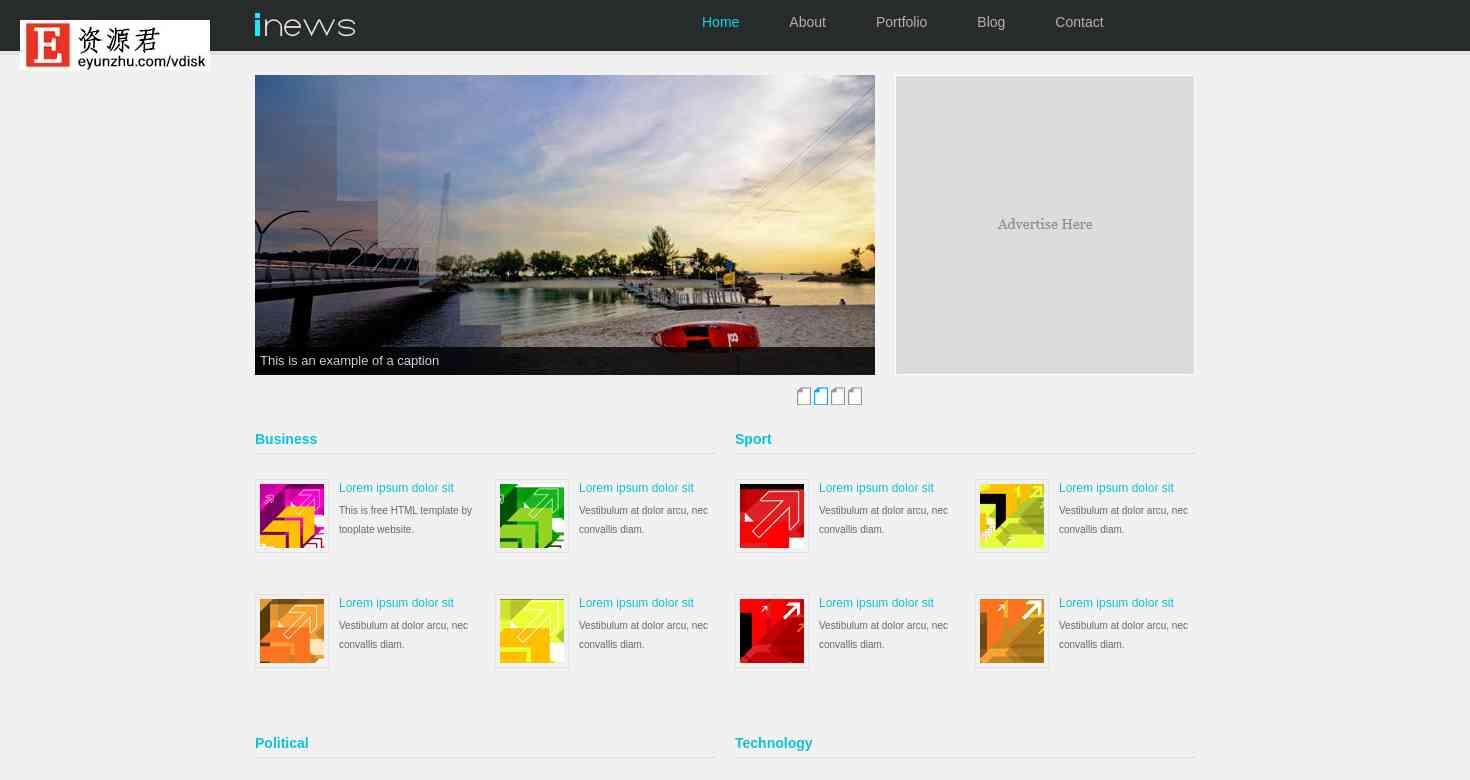Screen dimensions: 1470x780
Task: Select the highlighted second slide pagination icon
Action: 821,396
